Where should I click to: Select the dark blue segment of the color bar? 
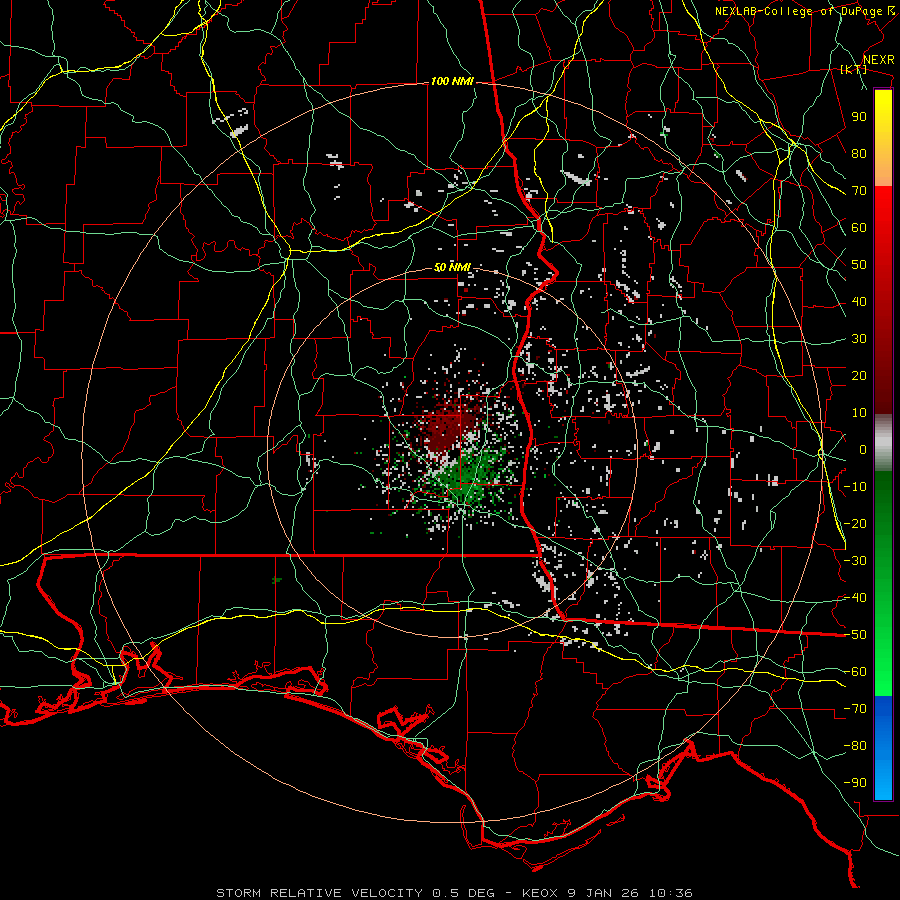pyautogui.click(x=883, y=715)
